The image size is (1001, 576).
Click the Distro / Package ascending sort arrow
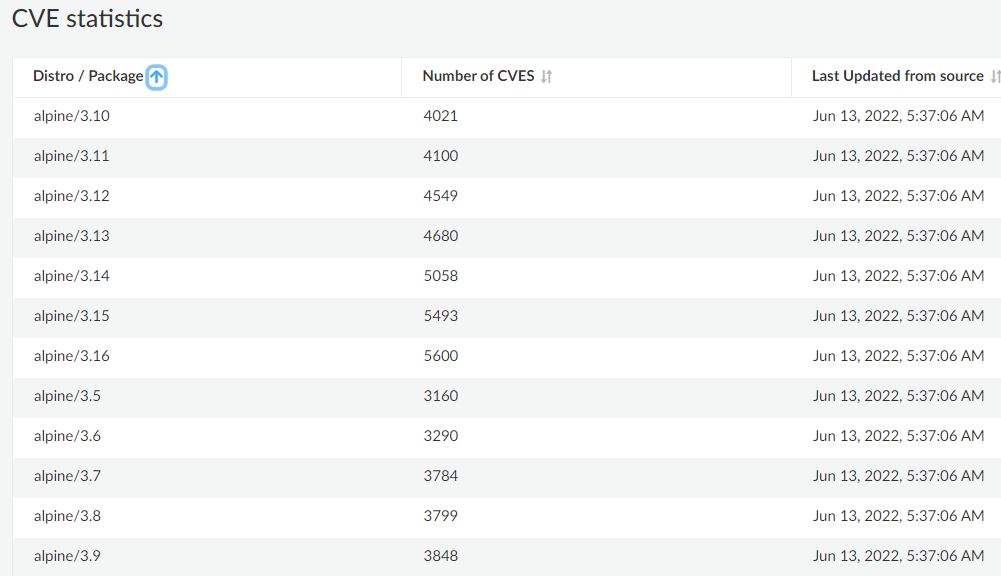click(157, 77)
